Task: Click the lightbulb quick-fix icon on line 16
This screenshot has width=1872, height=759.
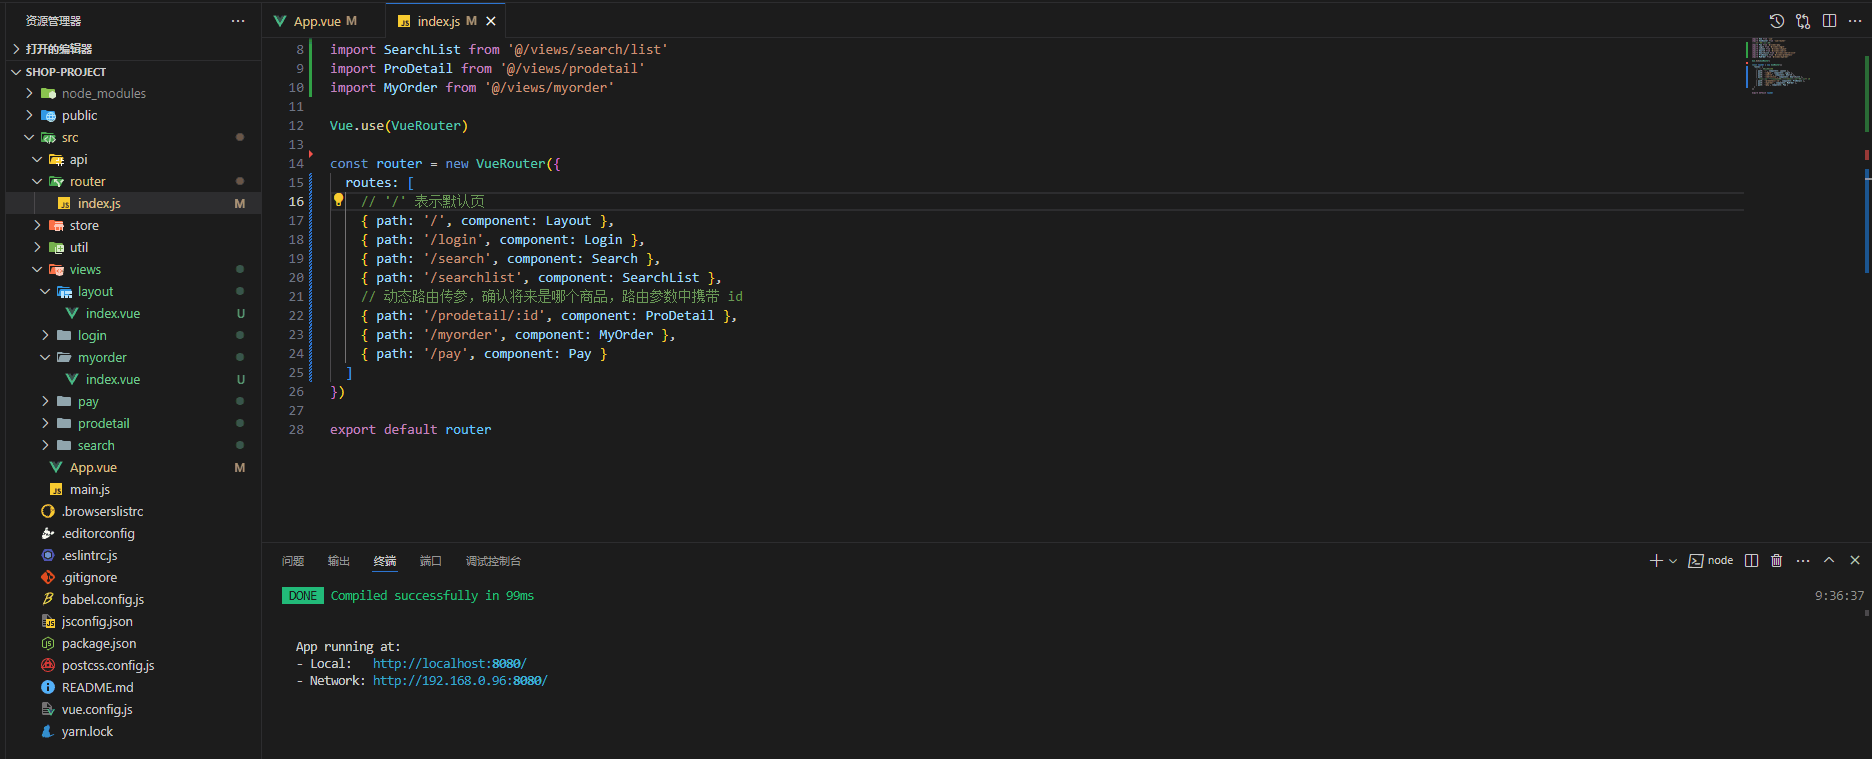Action: [338, 200]
